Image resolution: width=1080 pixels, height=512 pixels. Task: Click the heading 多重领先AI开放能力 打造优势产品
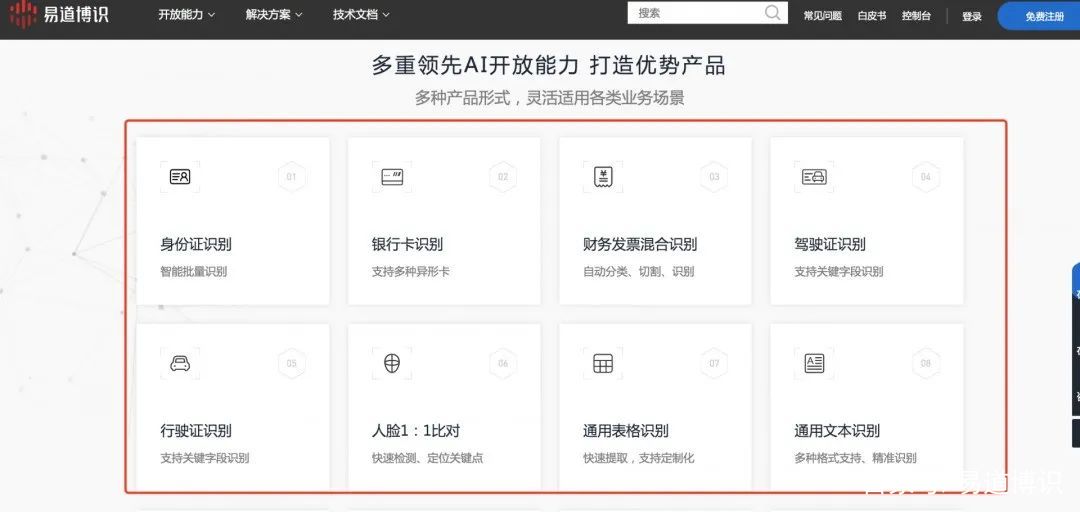(548, 65)
